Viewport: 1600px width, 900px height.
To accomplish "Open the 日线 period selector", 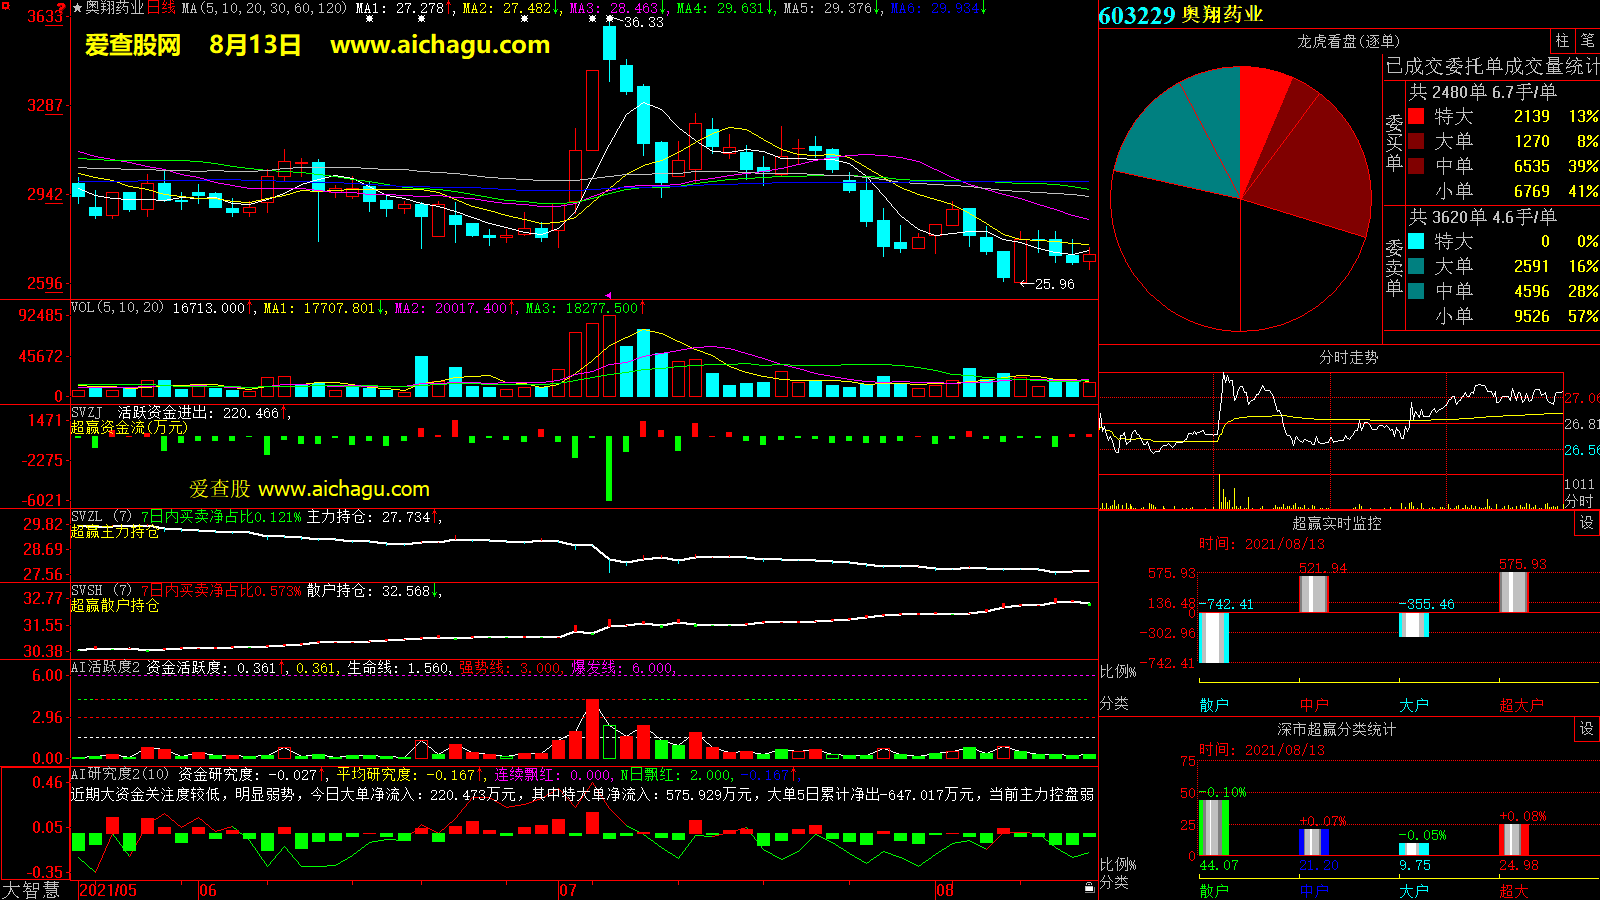I will click(161, 8).
